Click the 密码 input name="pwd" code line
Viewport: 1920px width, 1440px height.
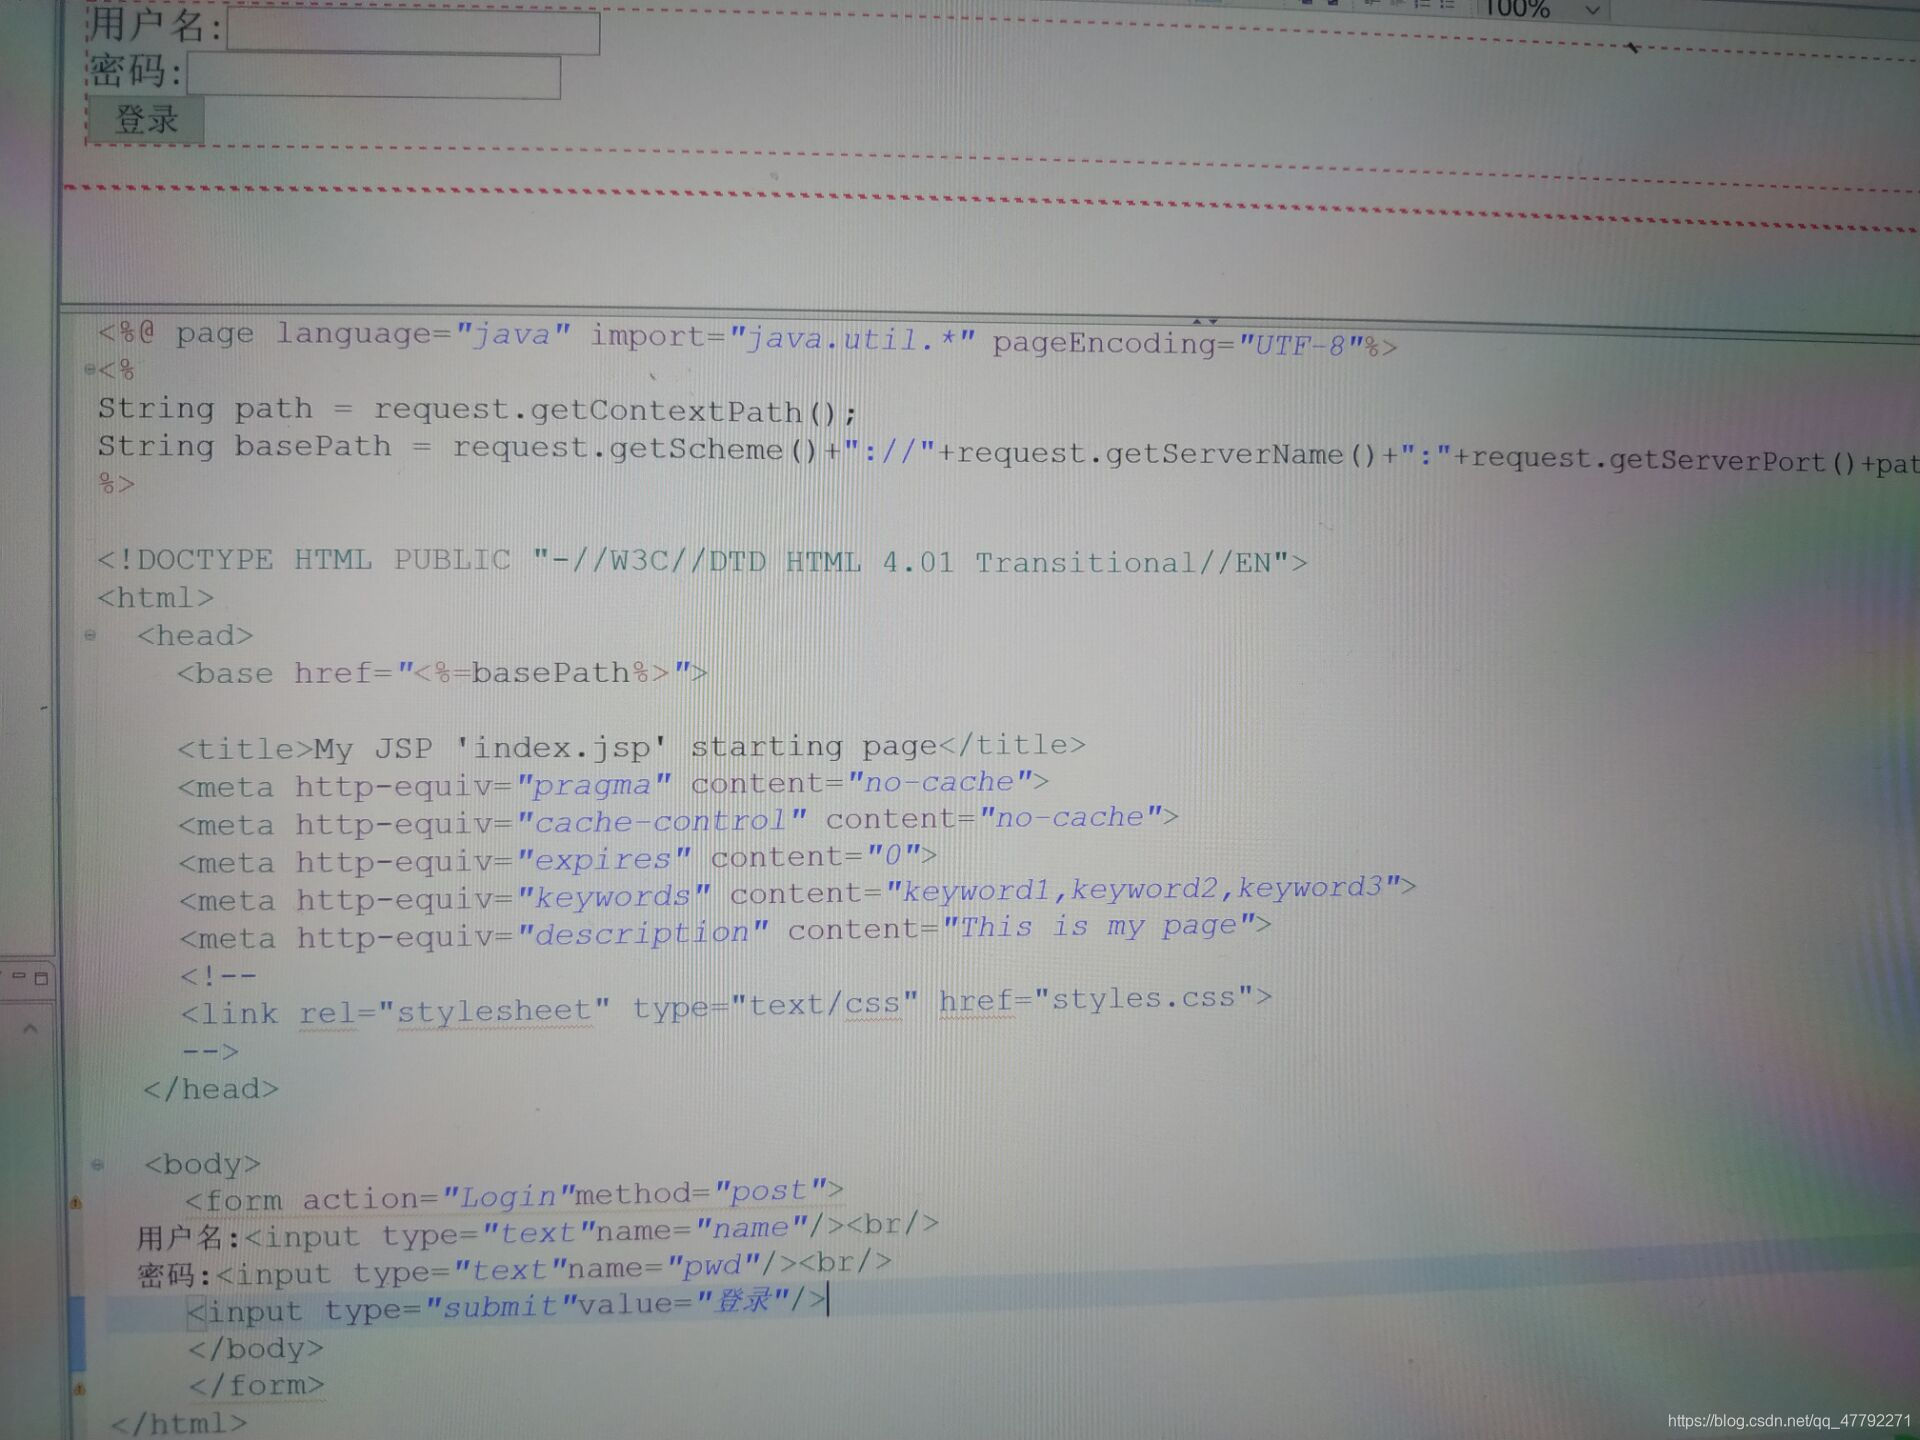click(x=514, y=1270)
